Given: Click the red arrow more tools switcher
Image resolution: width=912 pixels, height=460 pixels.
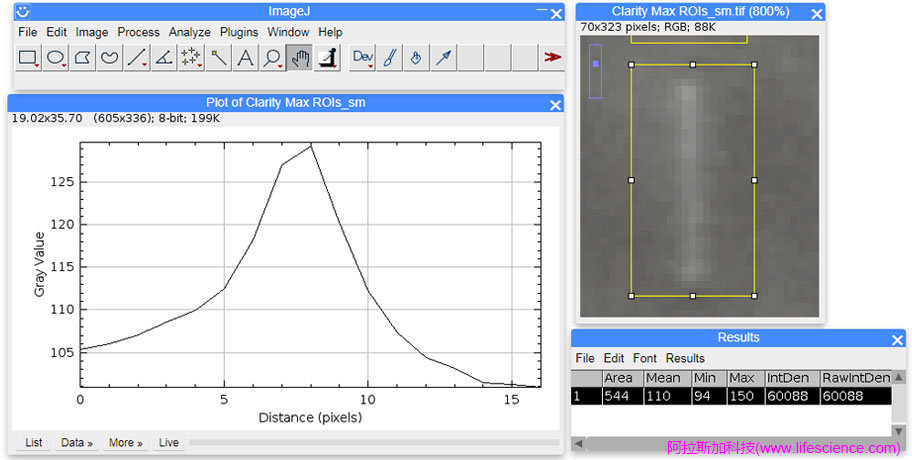Looking at the screenshot, I should [552, 58].
